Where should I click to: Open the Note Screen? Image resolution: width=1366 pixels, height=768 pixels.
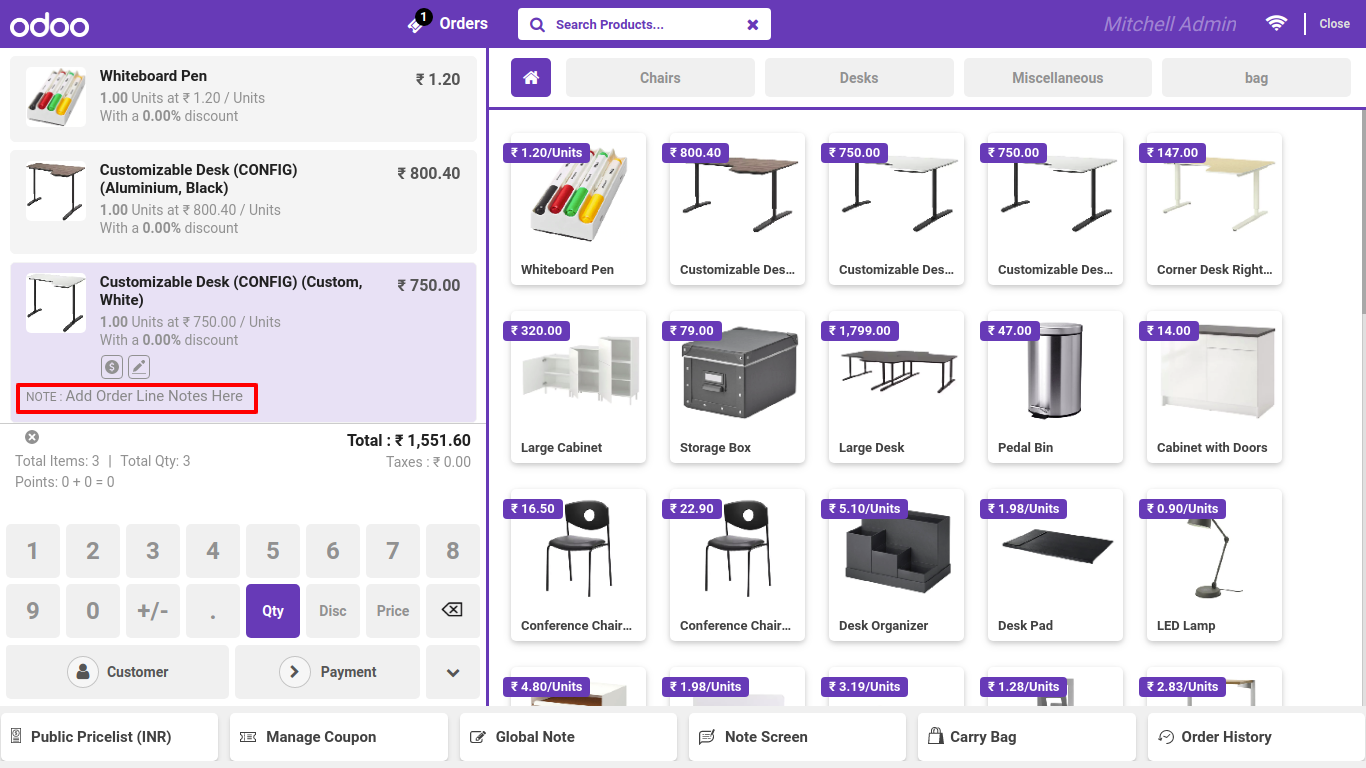point(797,737)
